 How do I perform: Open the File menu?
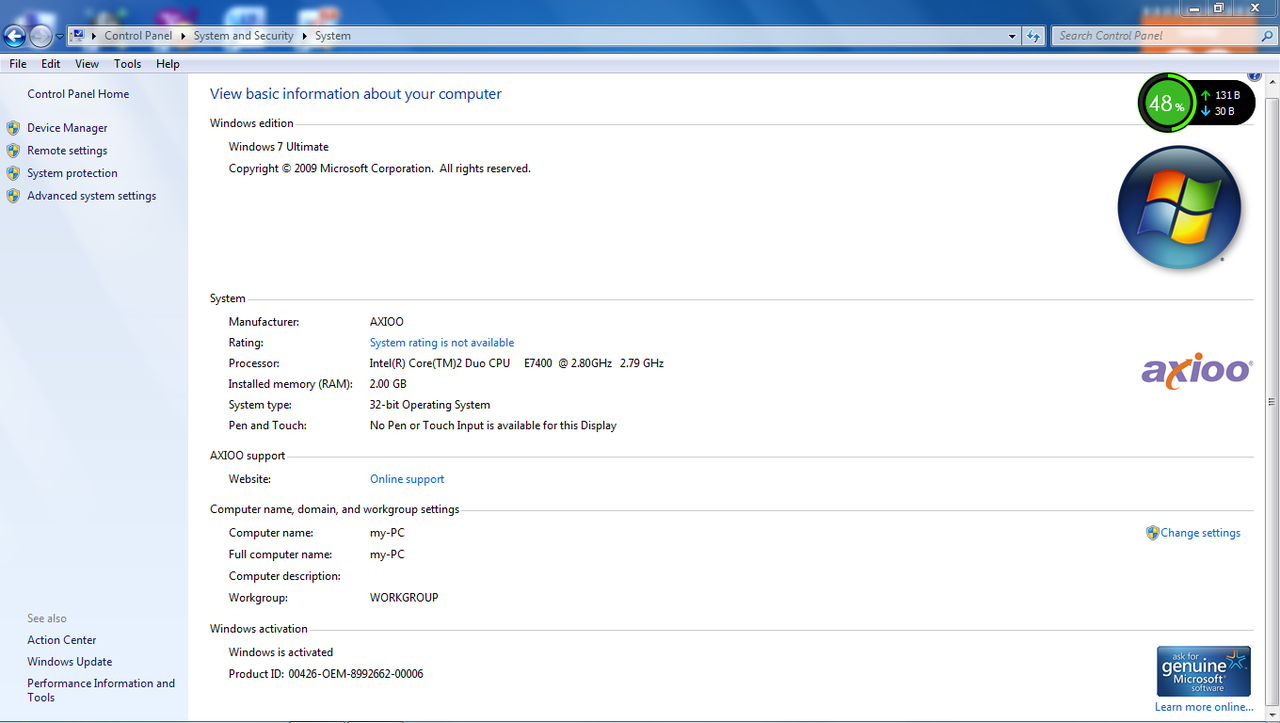18,64
